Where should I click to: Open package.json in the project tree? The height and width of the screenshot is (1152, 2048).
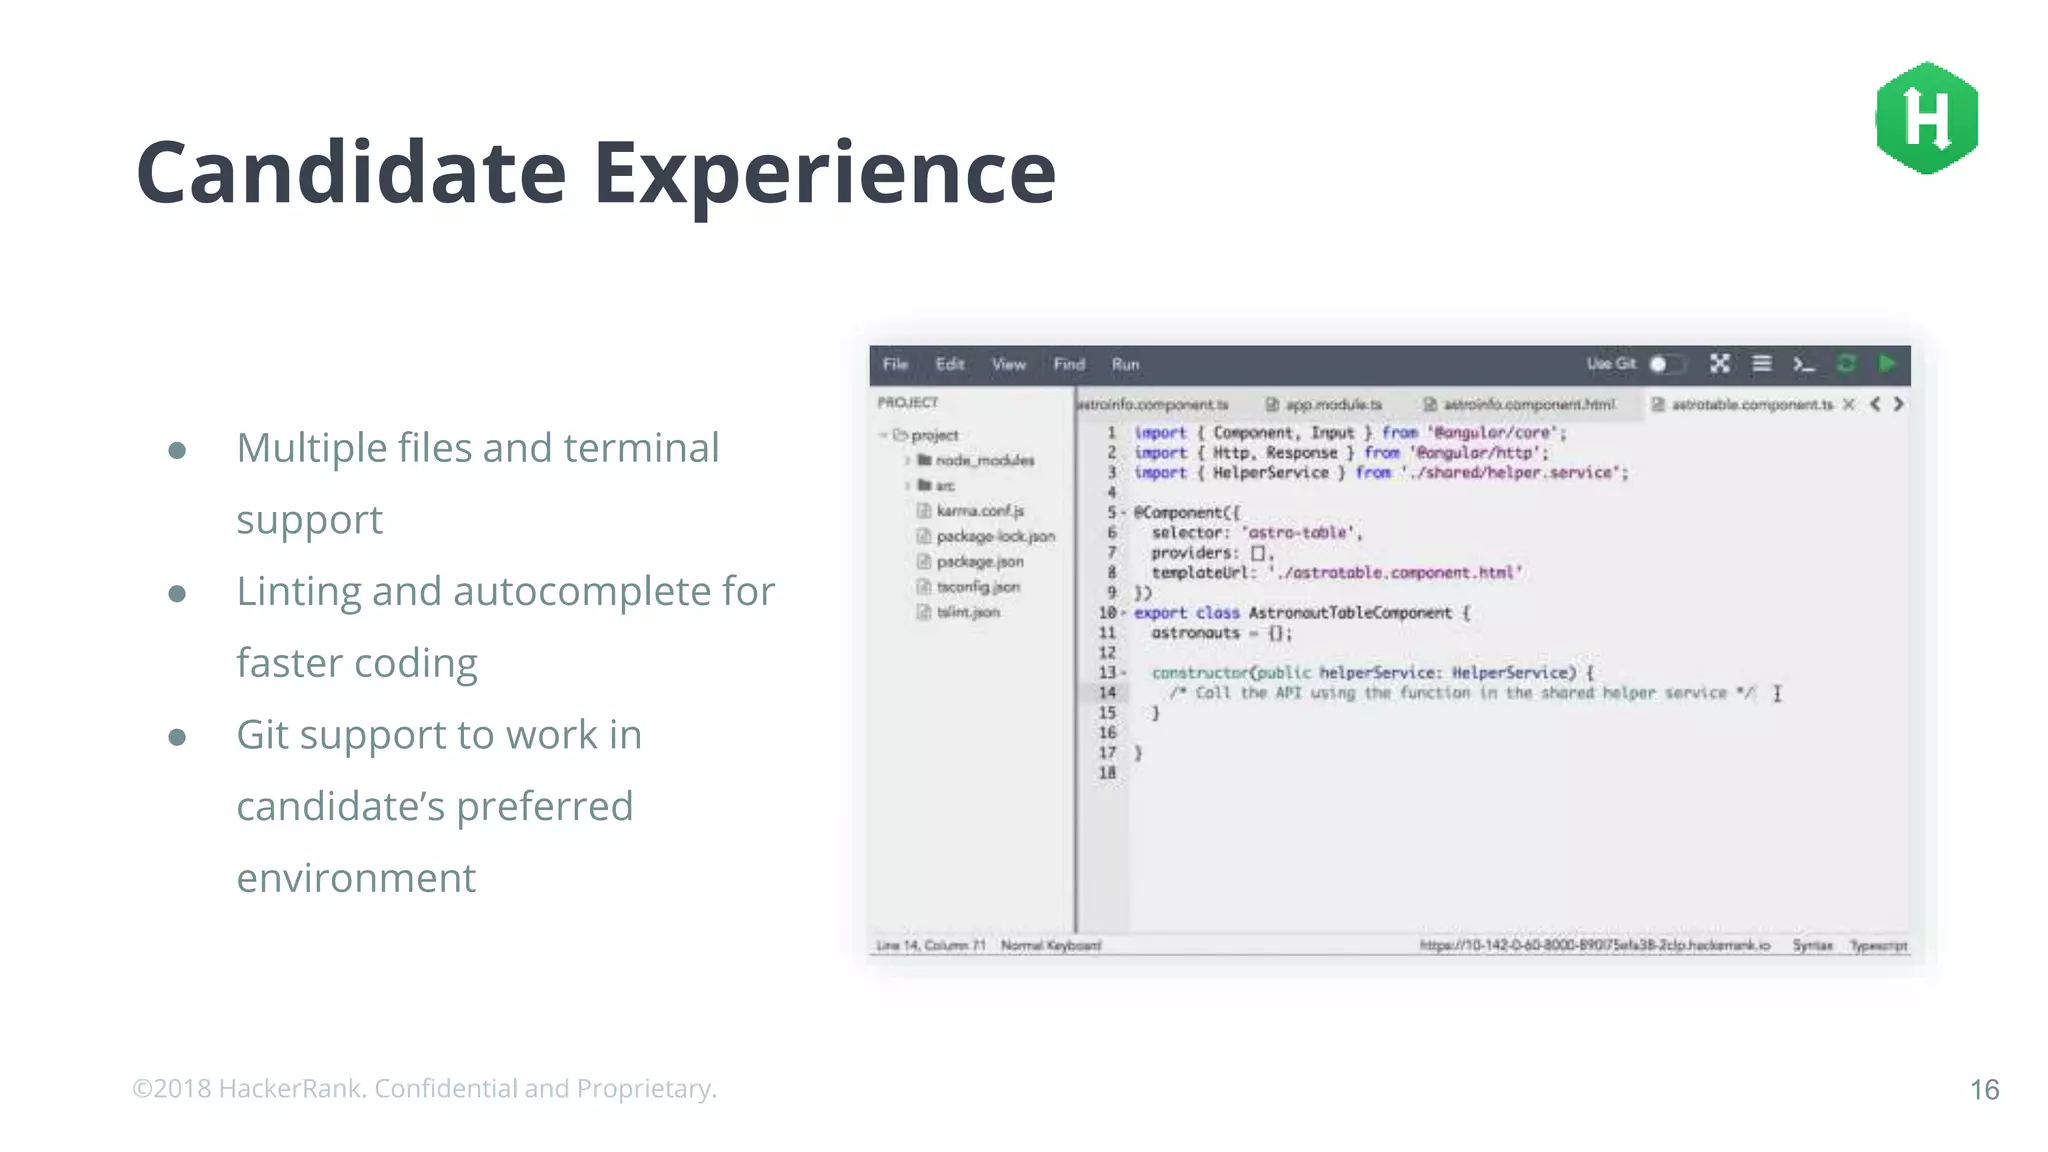(978, 562)
